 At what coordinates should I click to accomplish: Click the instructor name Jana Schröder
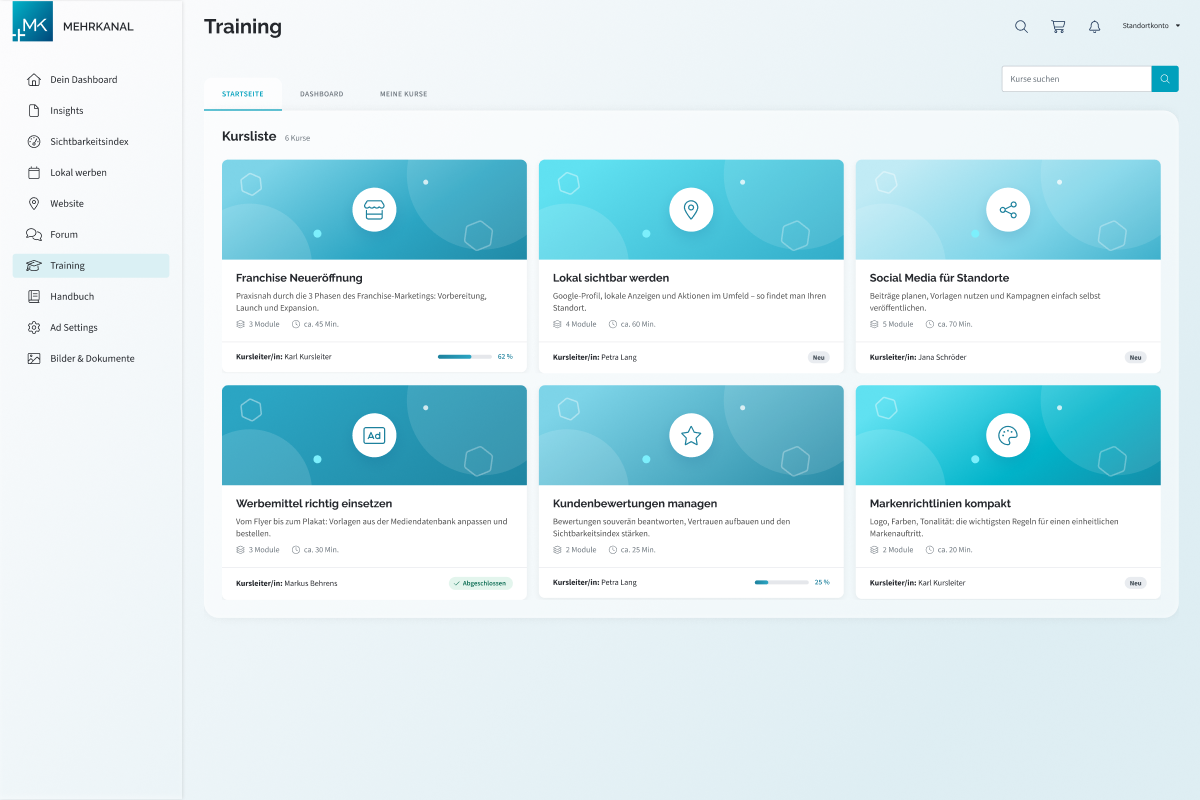point(942,357)
